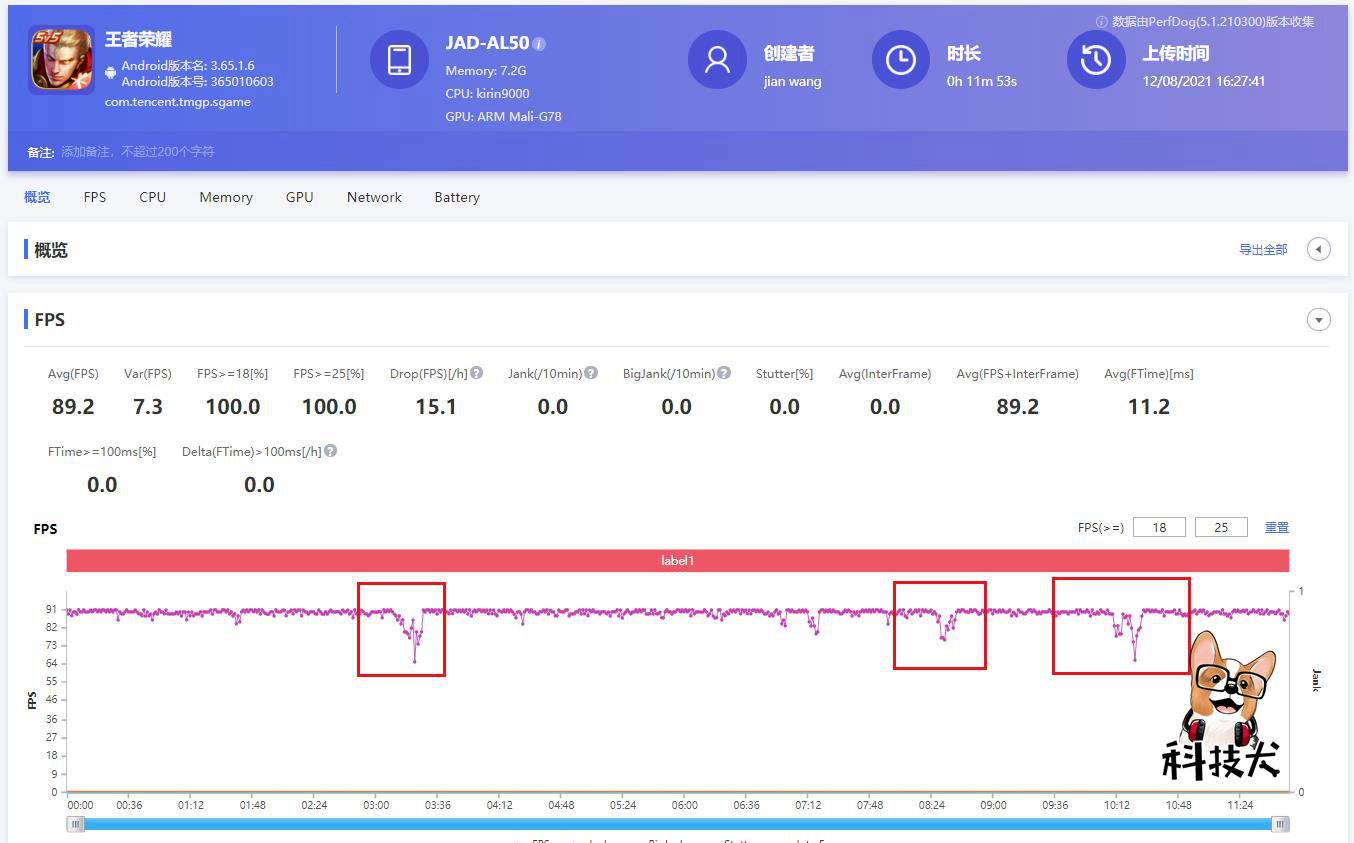Open the BigJank(/10min) help tooltip icon
This screenshot has width=1354, height=843.
(724, 373)
